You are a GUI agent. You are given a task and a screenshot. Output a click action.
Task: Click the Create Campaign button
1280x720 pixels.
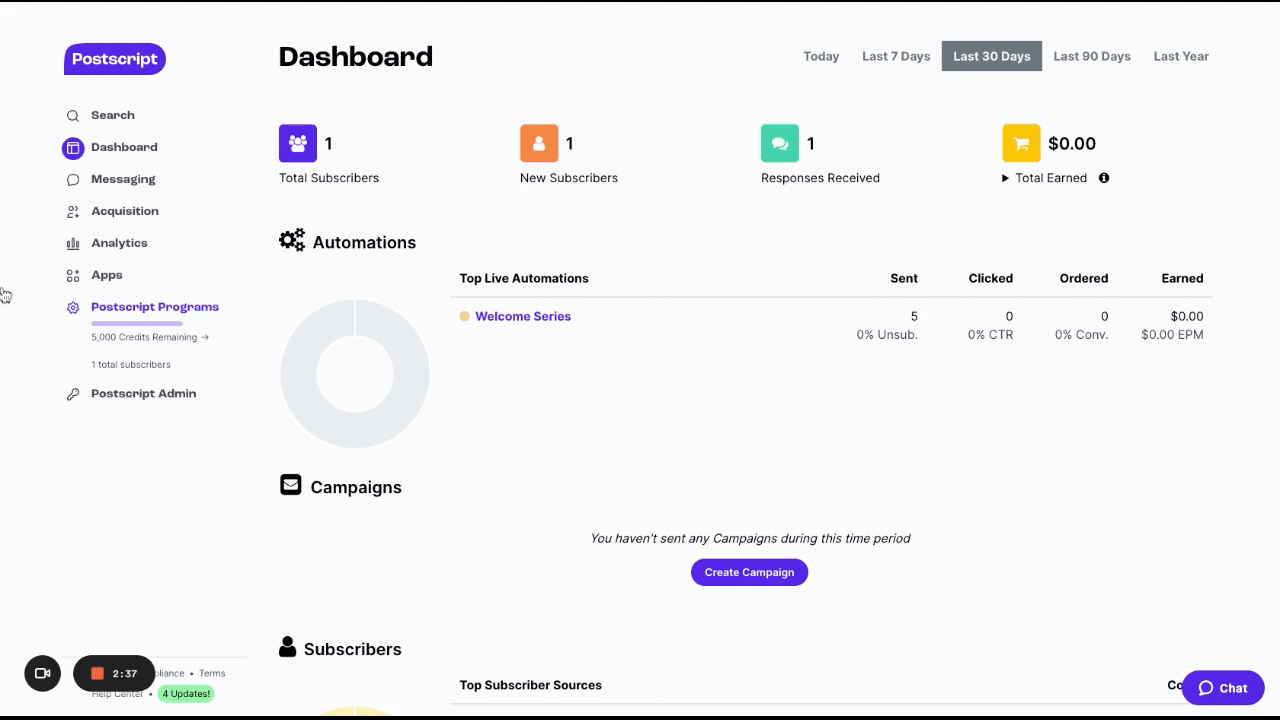click(749, 572)
